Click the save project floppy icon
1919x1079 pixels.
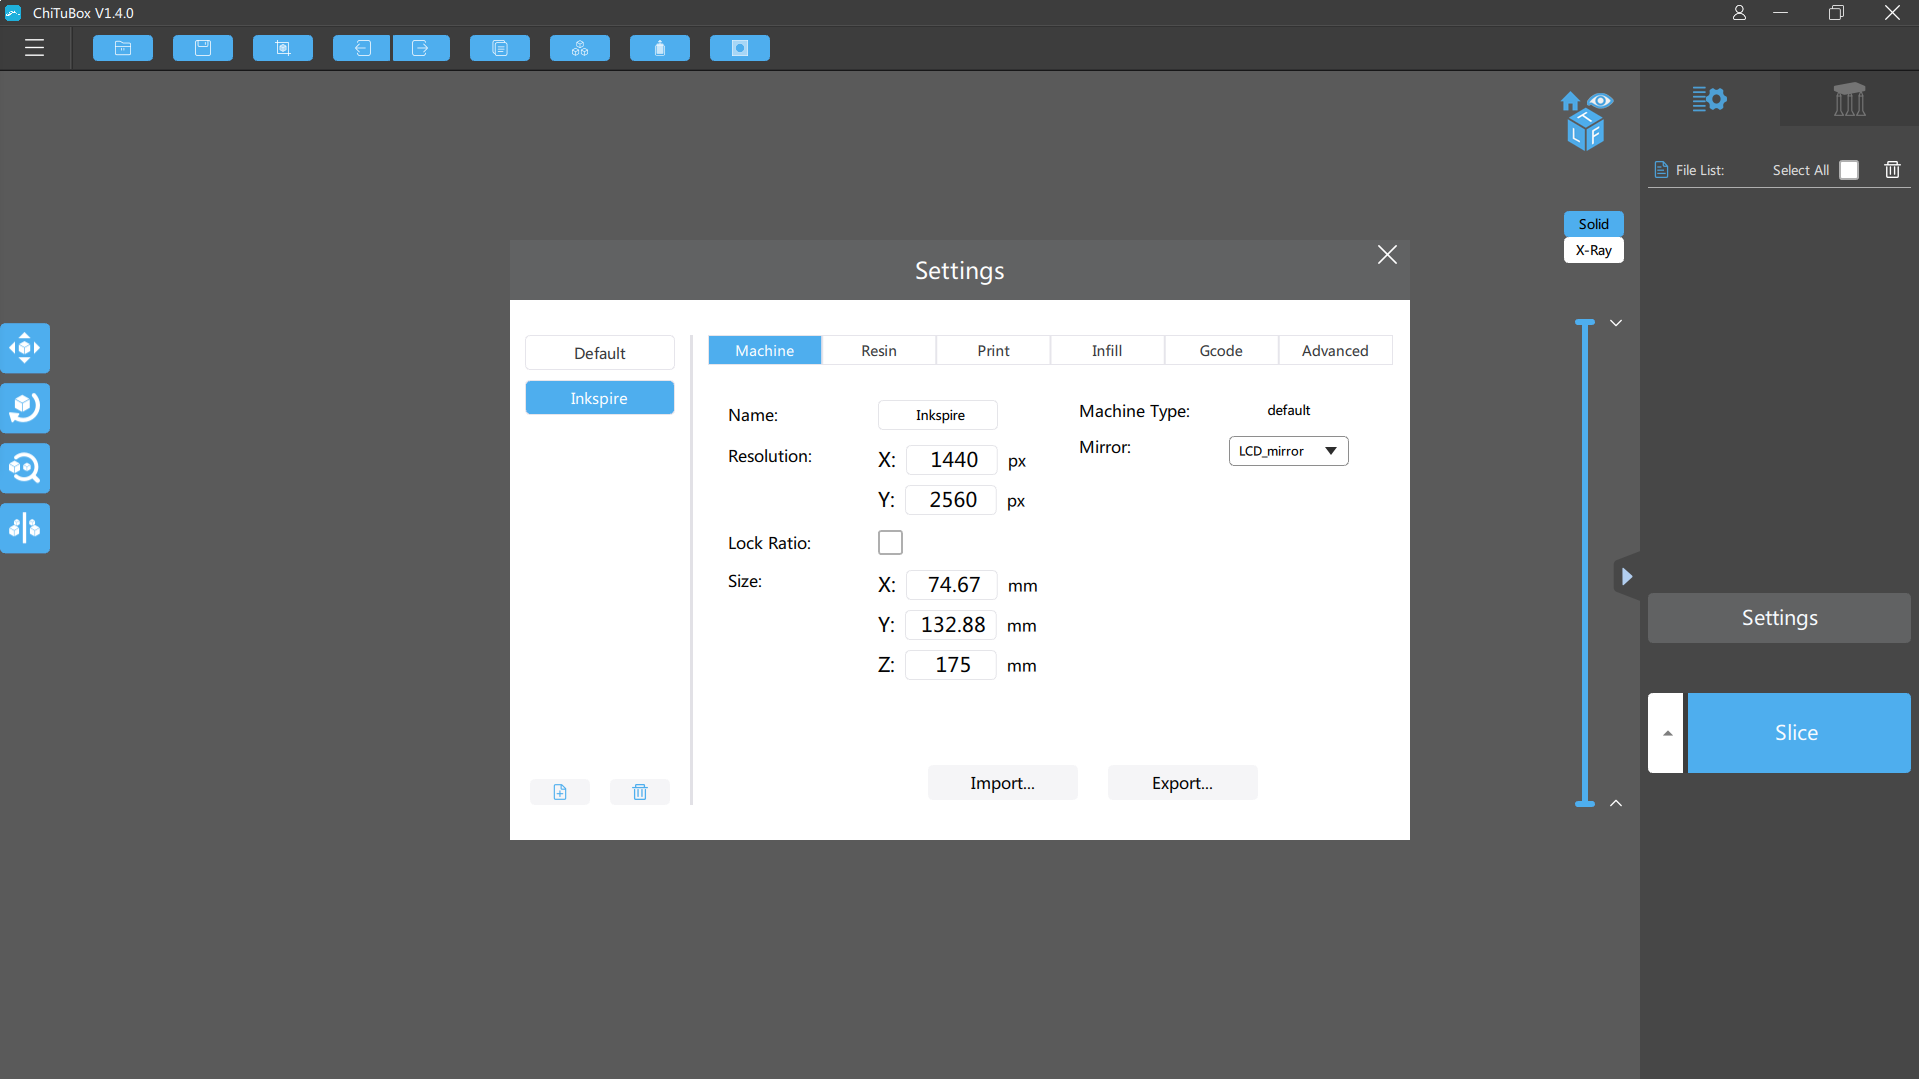coord(203,48)
